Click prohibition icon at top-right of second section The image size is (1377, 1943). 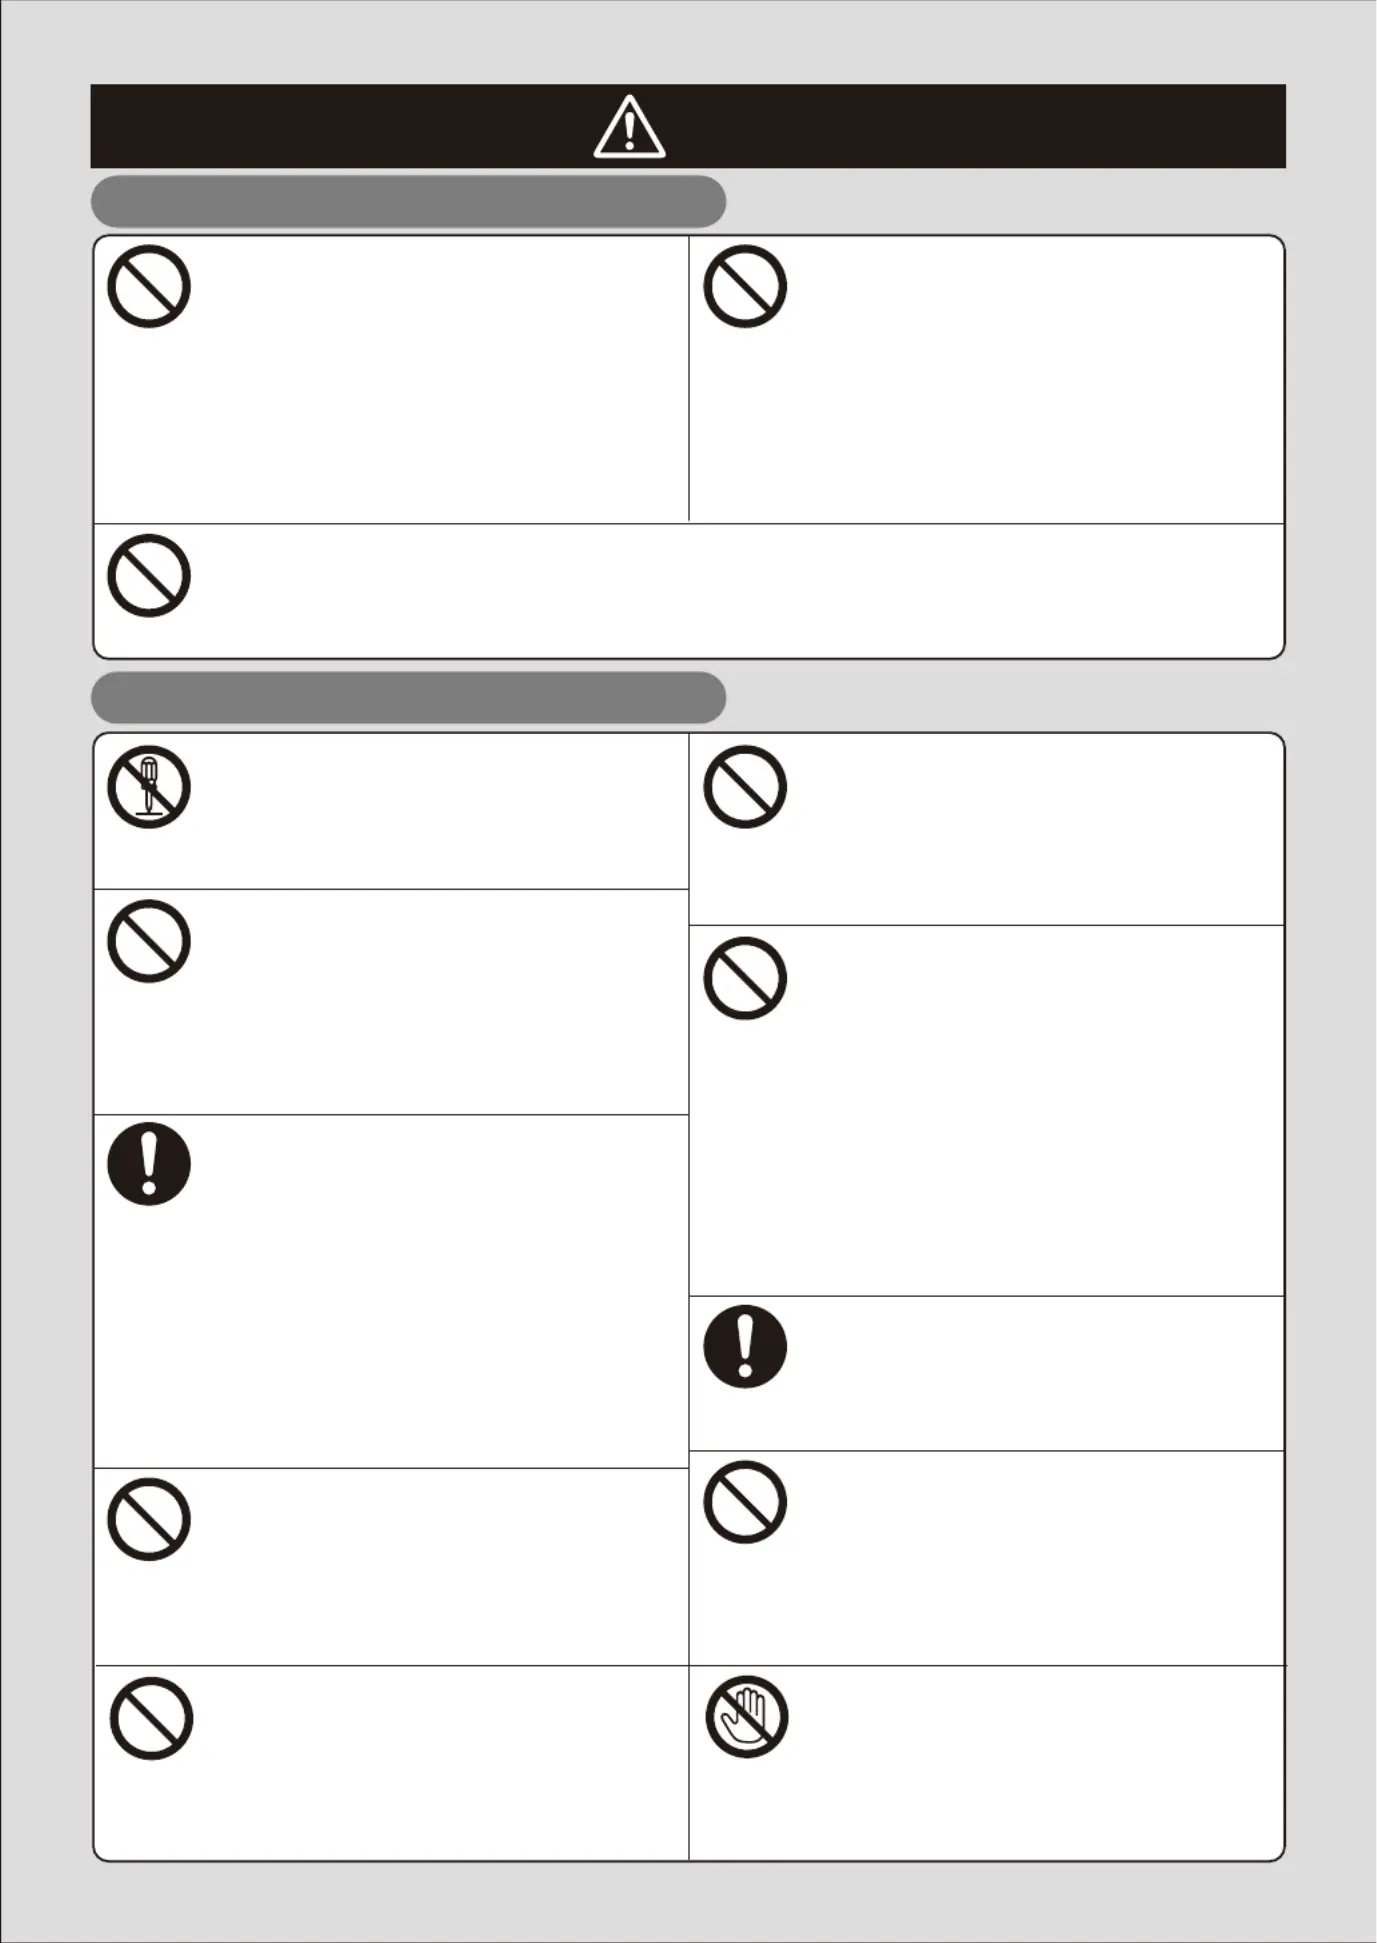745,786
